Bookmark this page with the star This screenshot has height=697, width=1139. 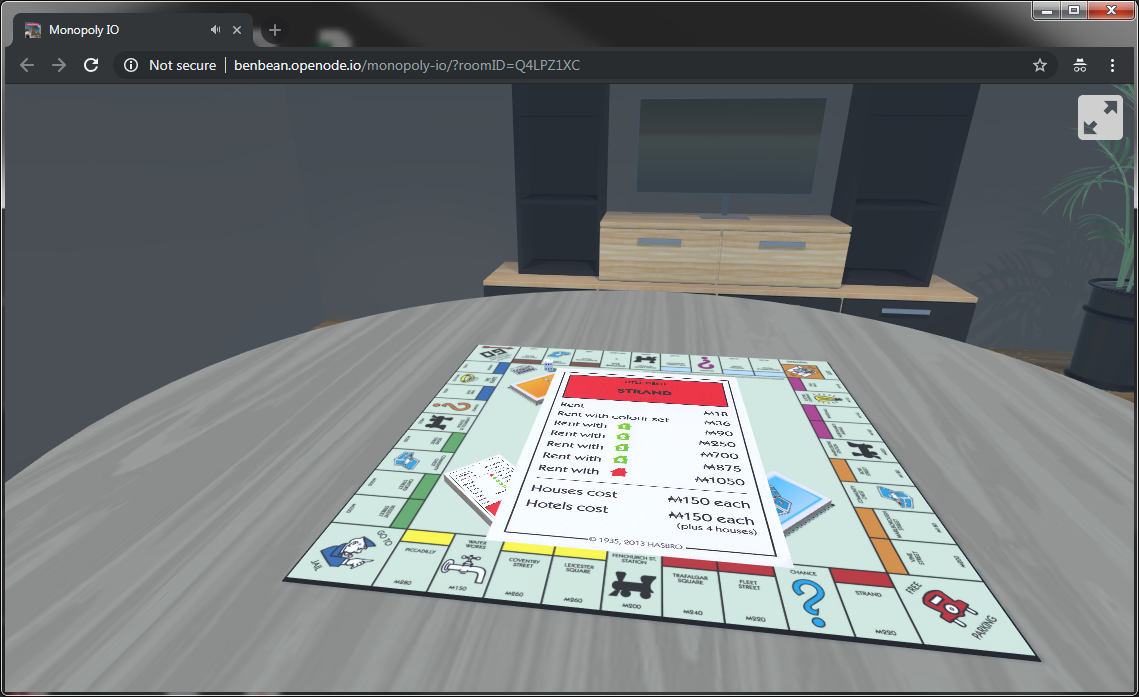pyautogui.click(x=1040, y=65)
